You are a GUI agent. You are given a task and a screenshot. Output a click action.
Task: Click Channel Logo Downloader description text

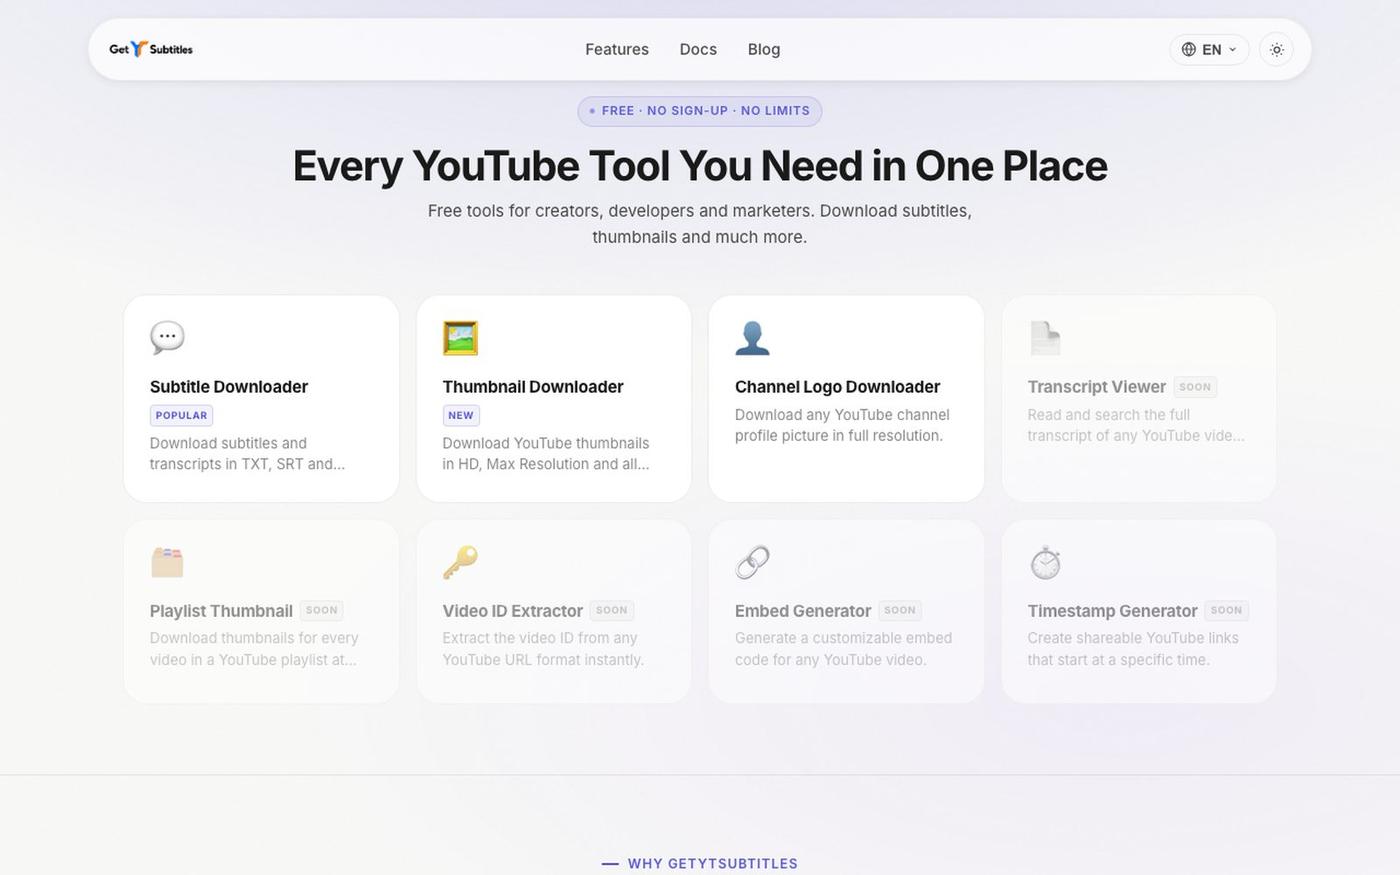(842, 425)
